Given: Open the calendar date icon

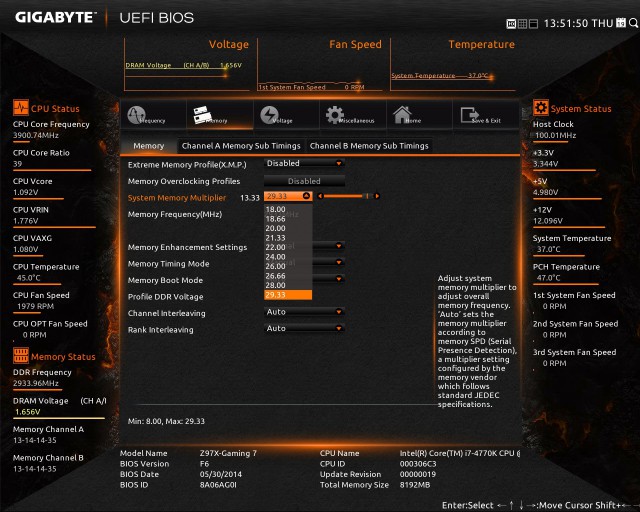Looking at the screenshot, I should click(621, 22).
